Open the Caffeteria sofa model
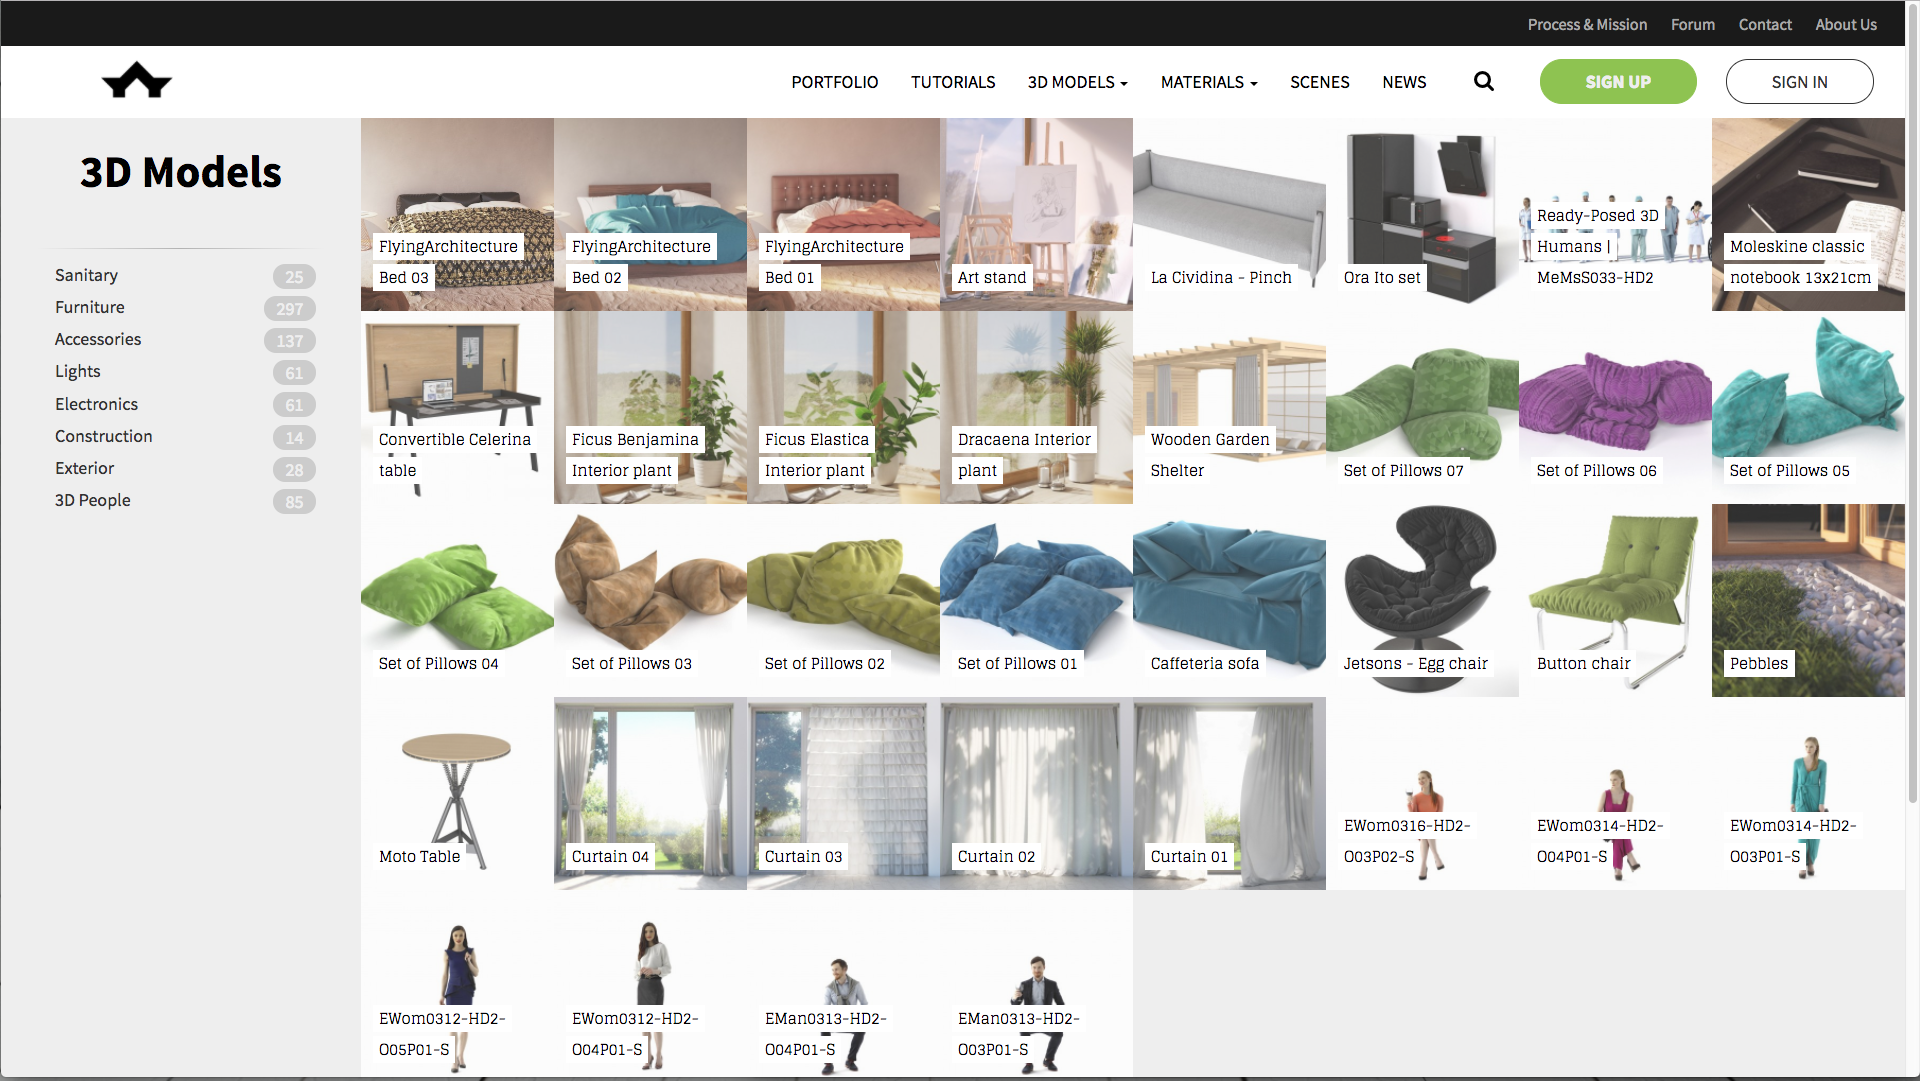 click(1229, 600)
